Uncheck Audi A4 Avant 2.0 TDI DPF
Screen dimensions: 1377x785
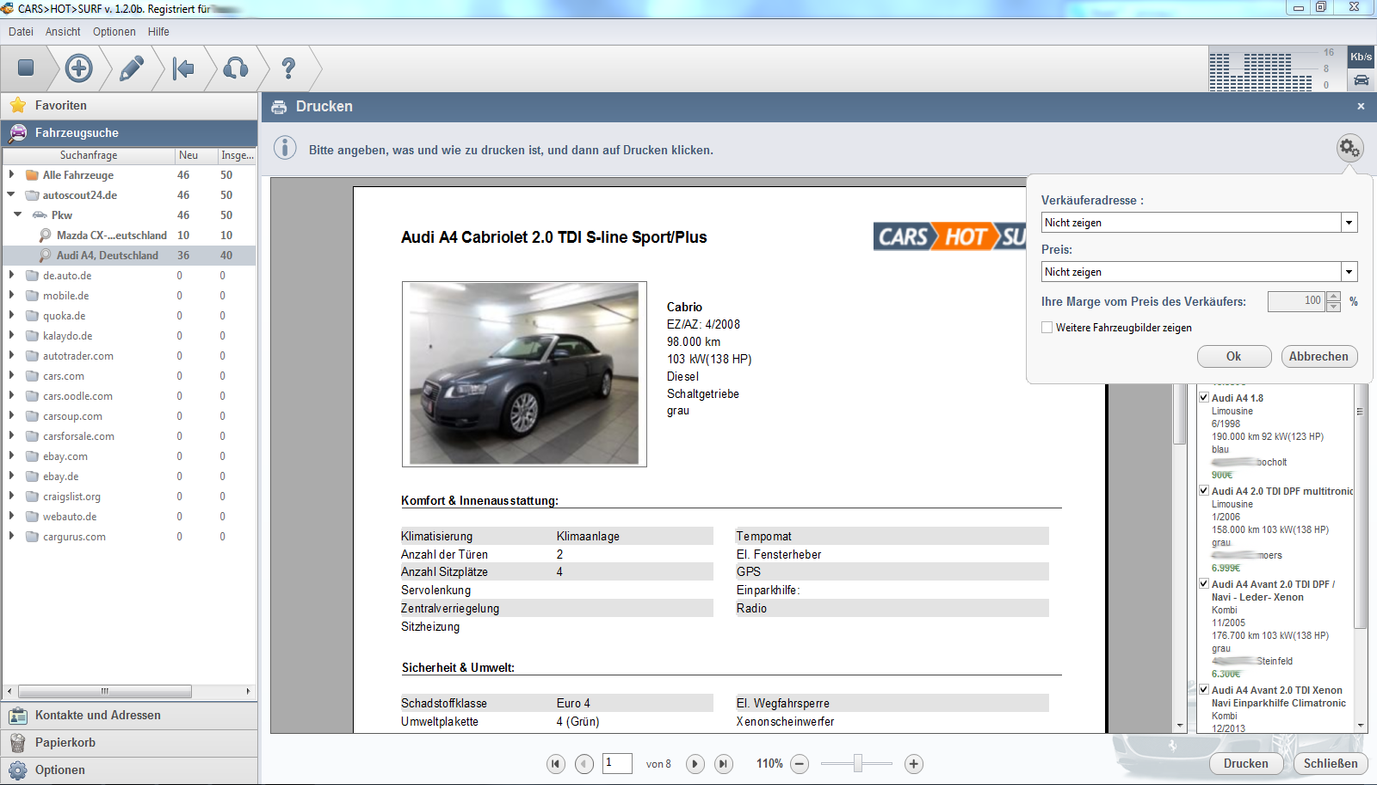tap(1204, 584)
